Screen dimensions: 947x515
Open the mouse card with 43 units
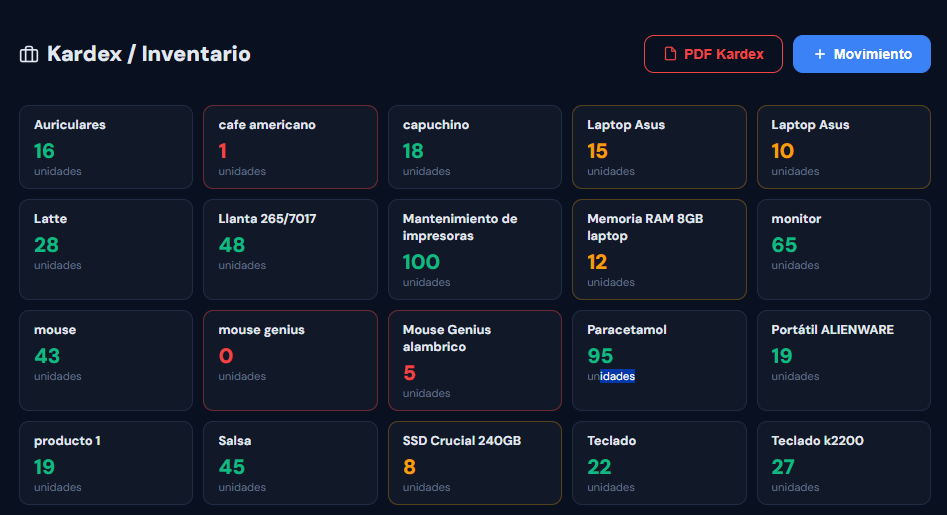(x=106, y=360)
